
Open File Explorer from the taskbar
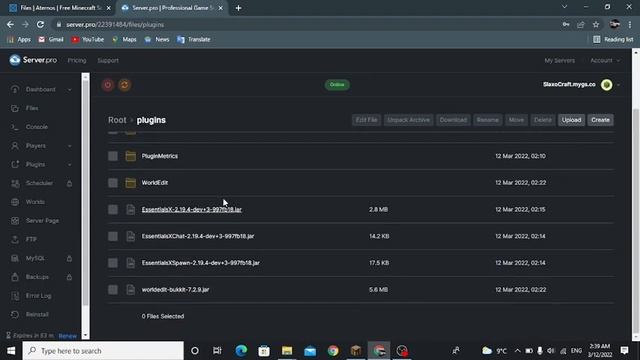(287, 351)
